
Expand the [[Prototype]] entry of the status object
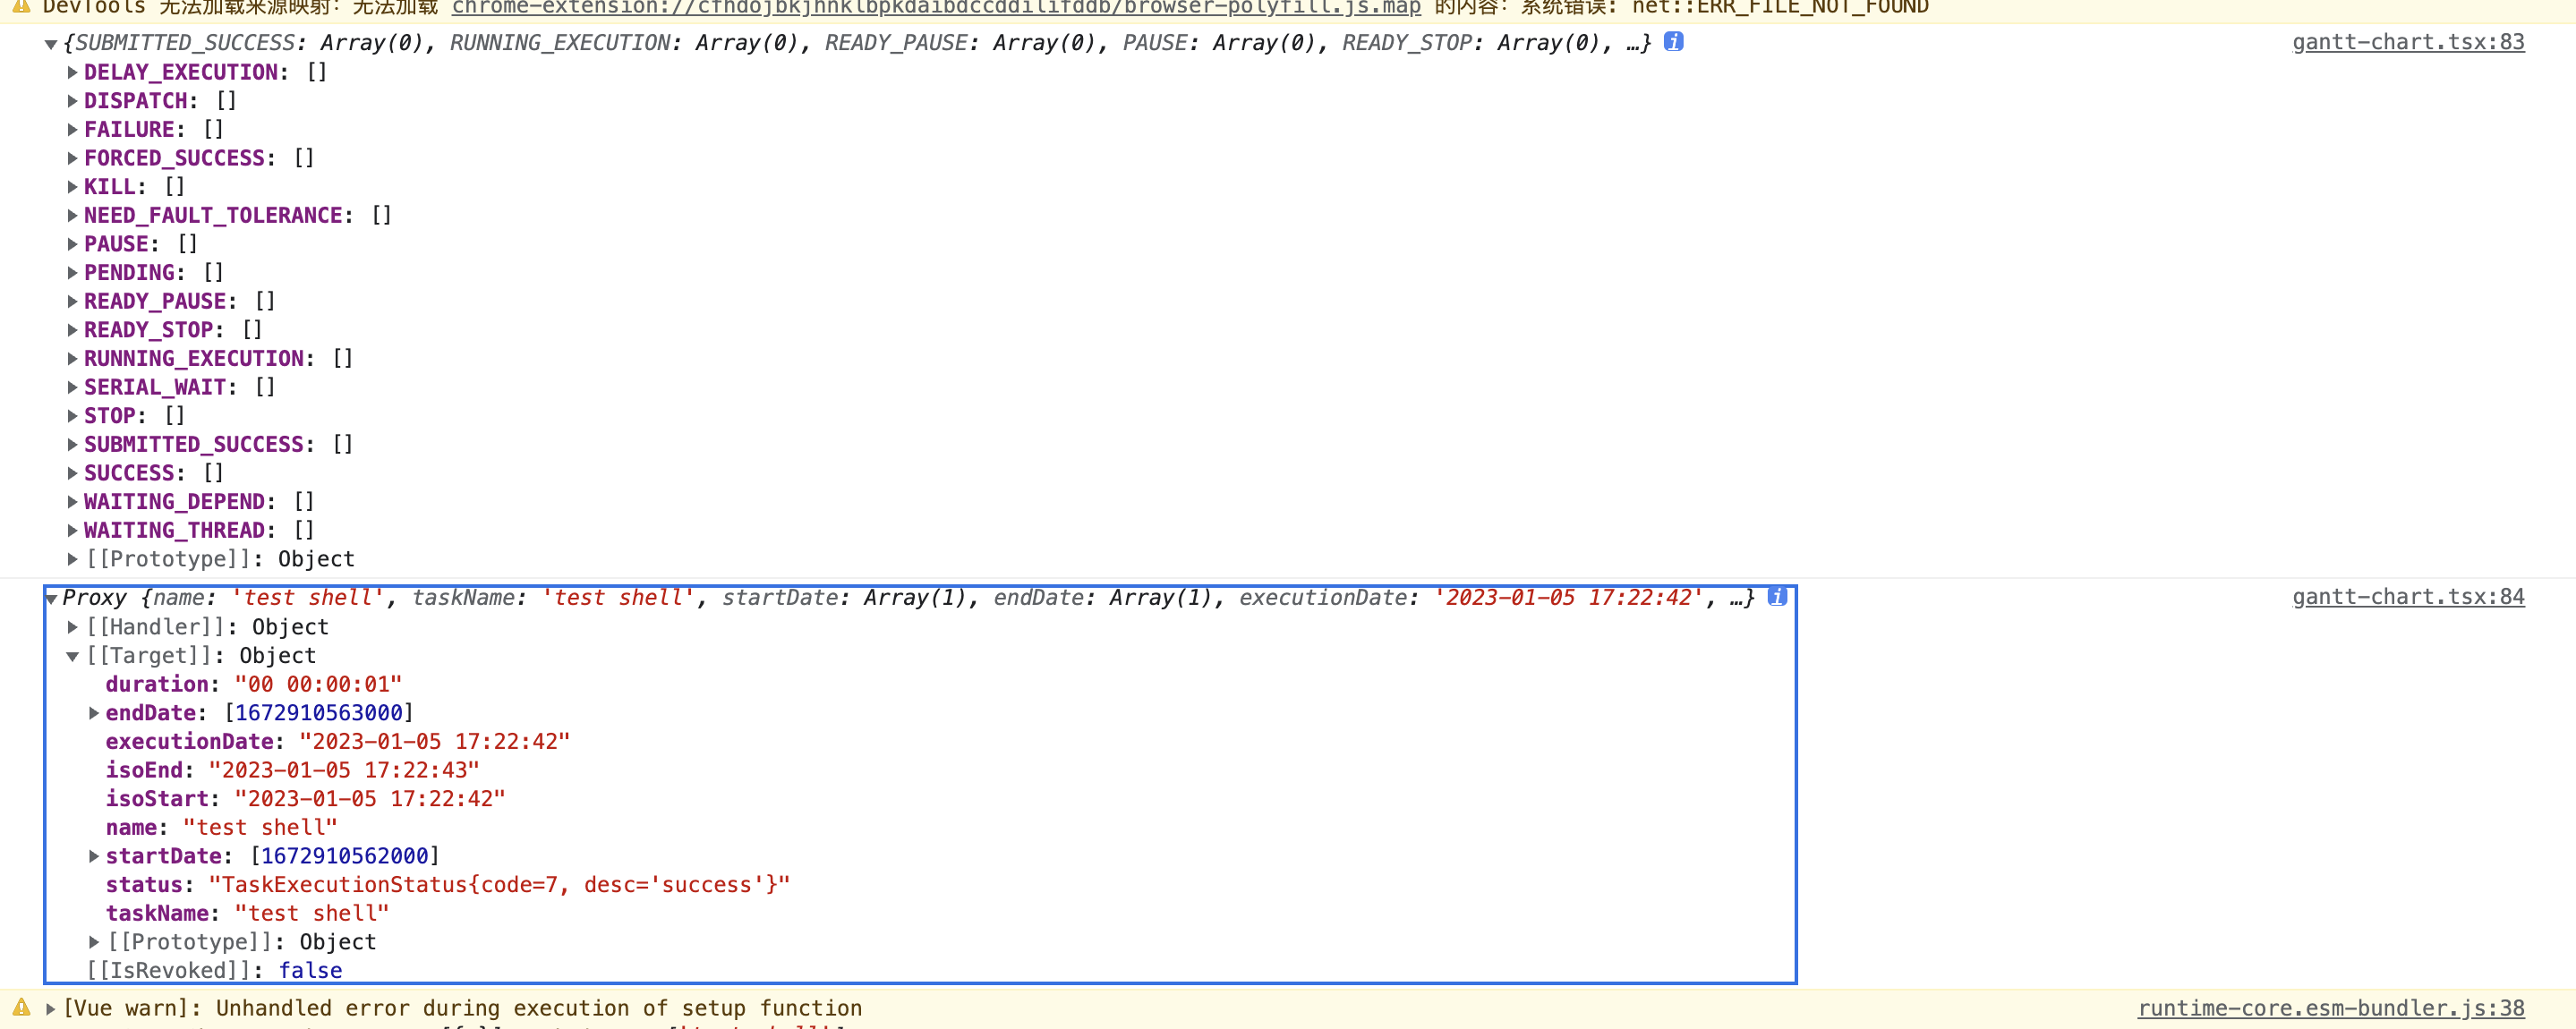[93, 941]
